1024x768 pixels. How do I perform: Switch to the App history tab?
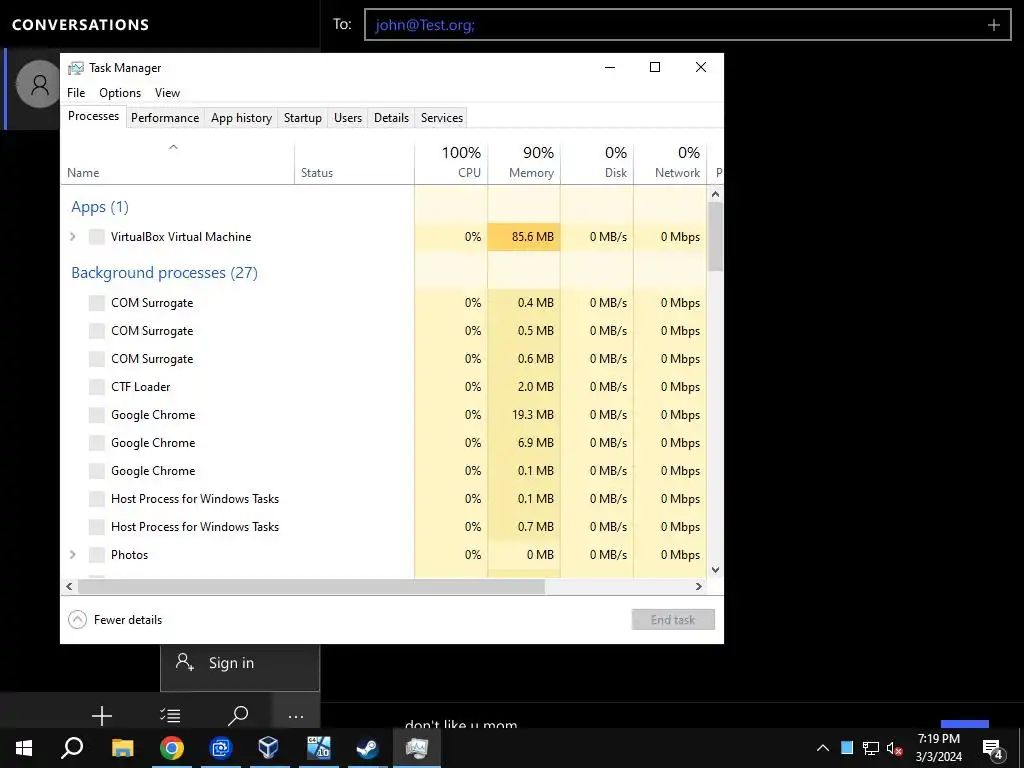coord(241,118)
